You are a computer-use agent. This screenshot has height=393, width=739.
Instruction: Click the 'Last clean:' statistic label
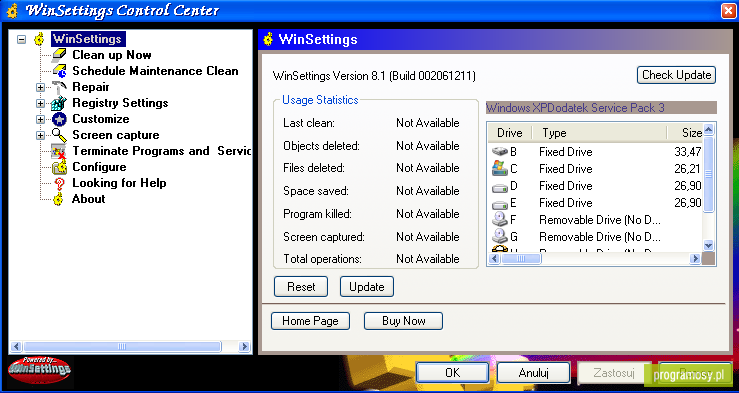309,123
